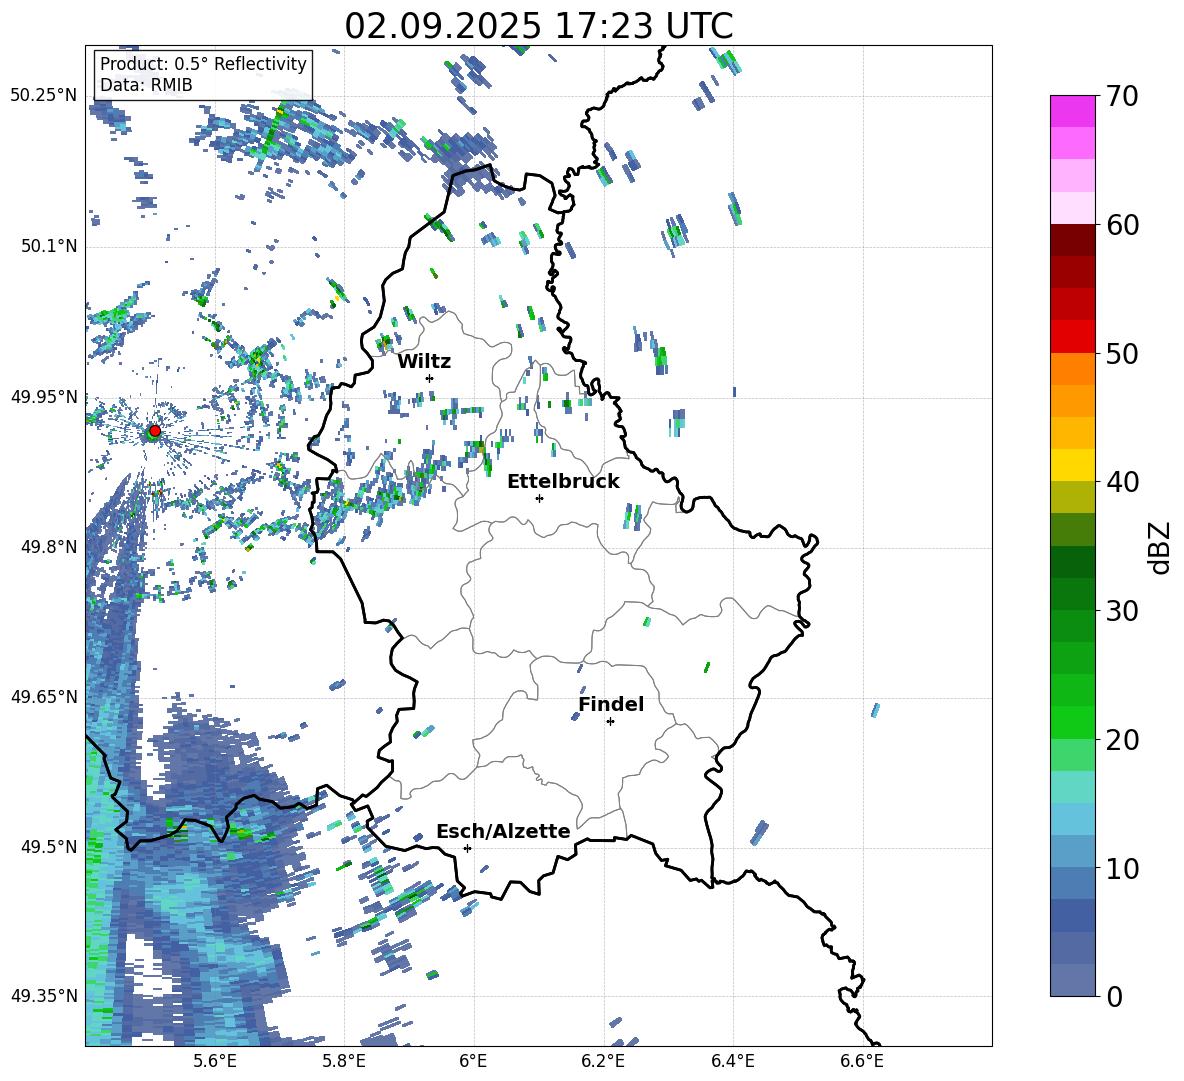Click latitude label '49.5°N'
The image size is (1184, 1081).
click(x=49, y=847)
